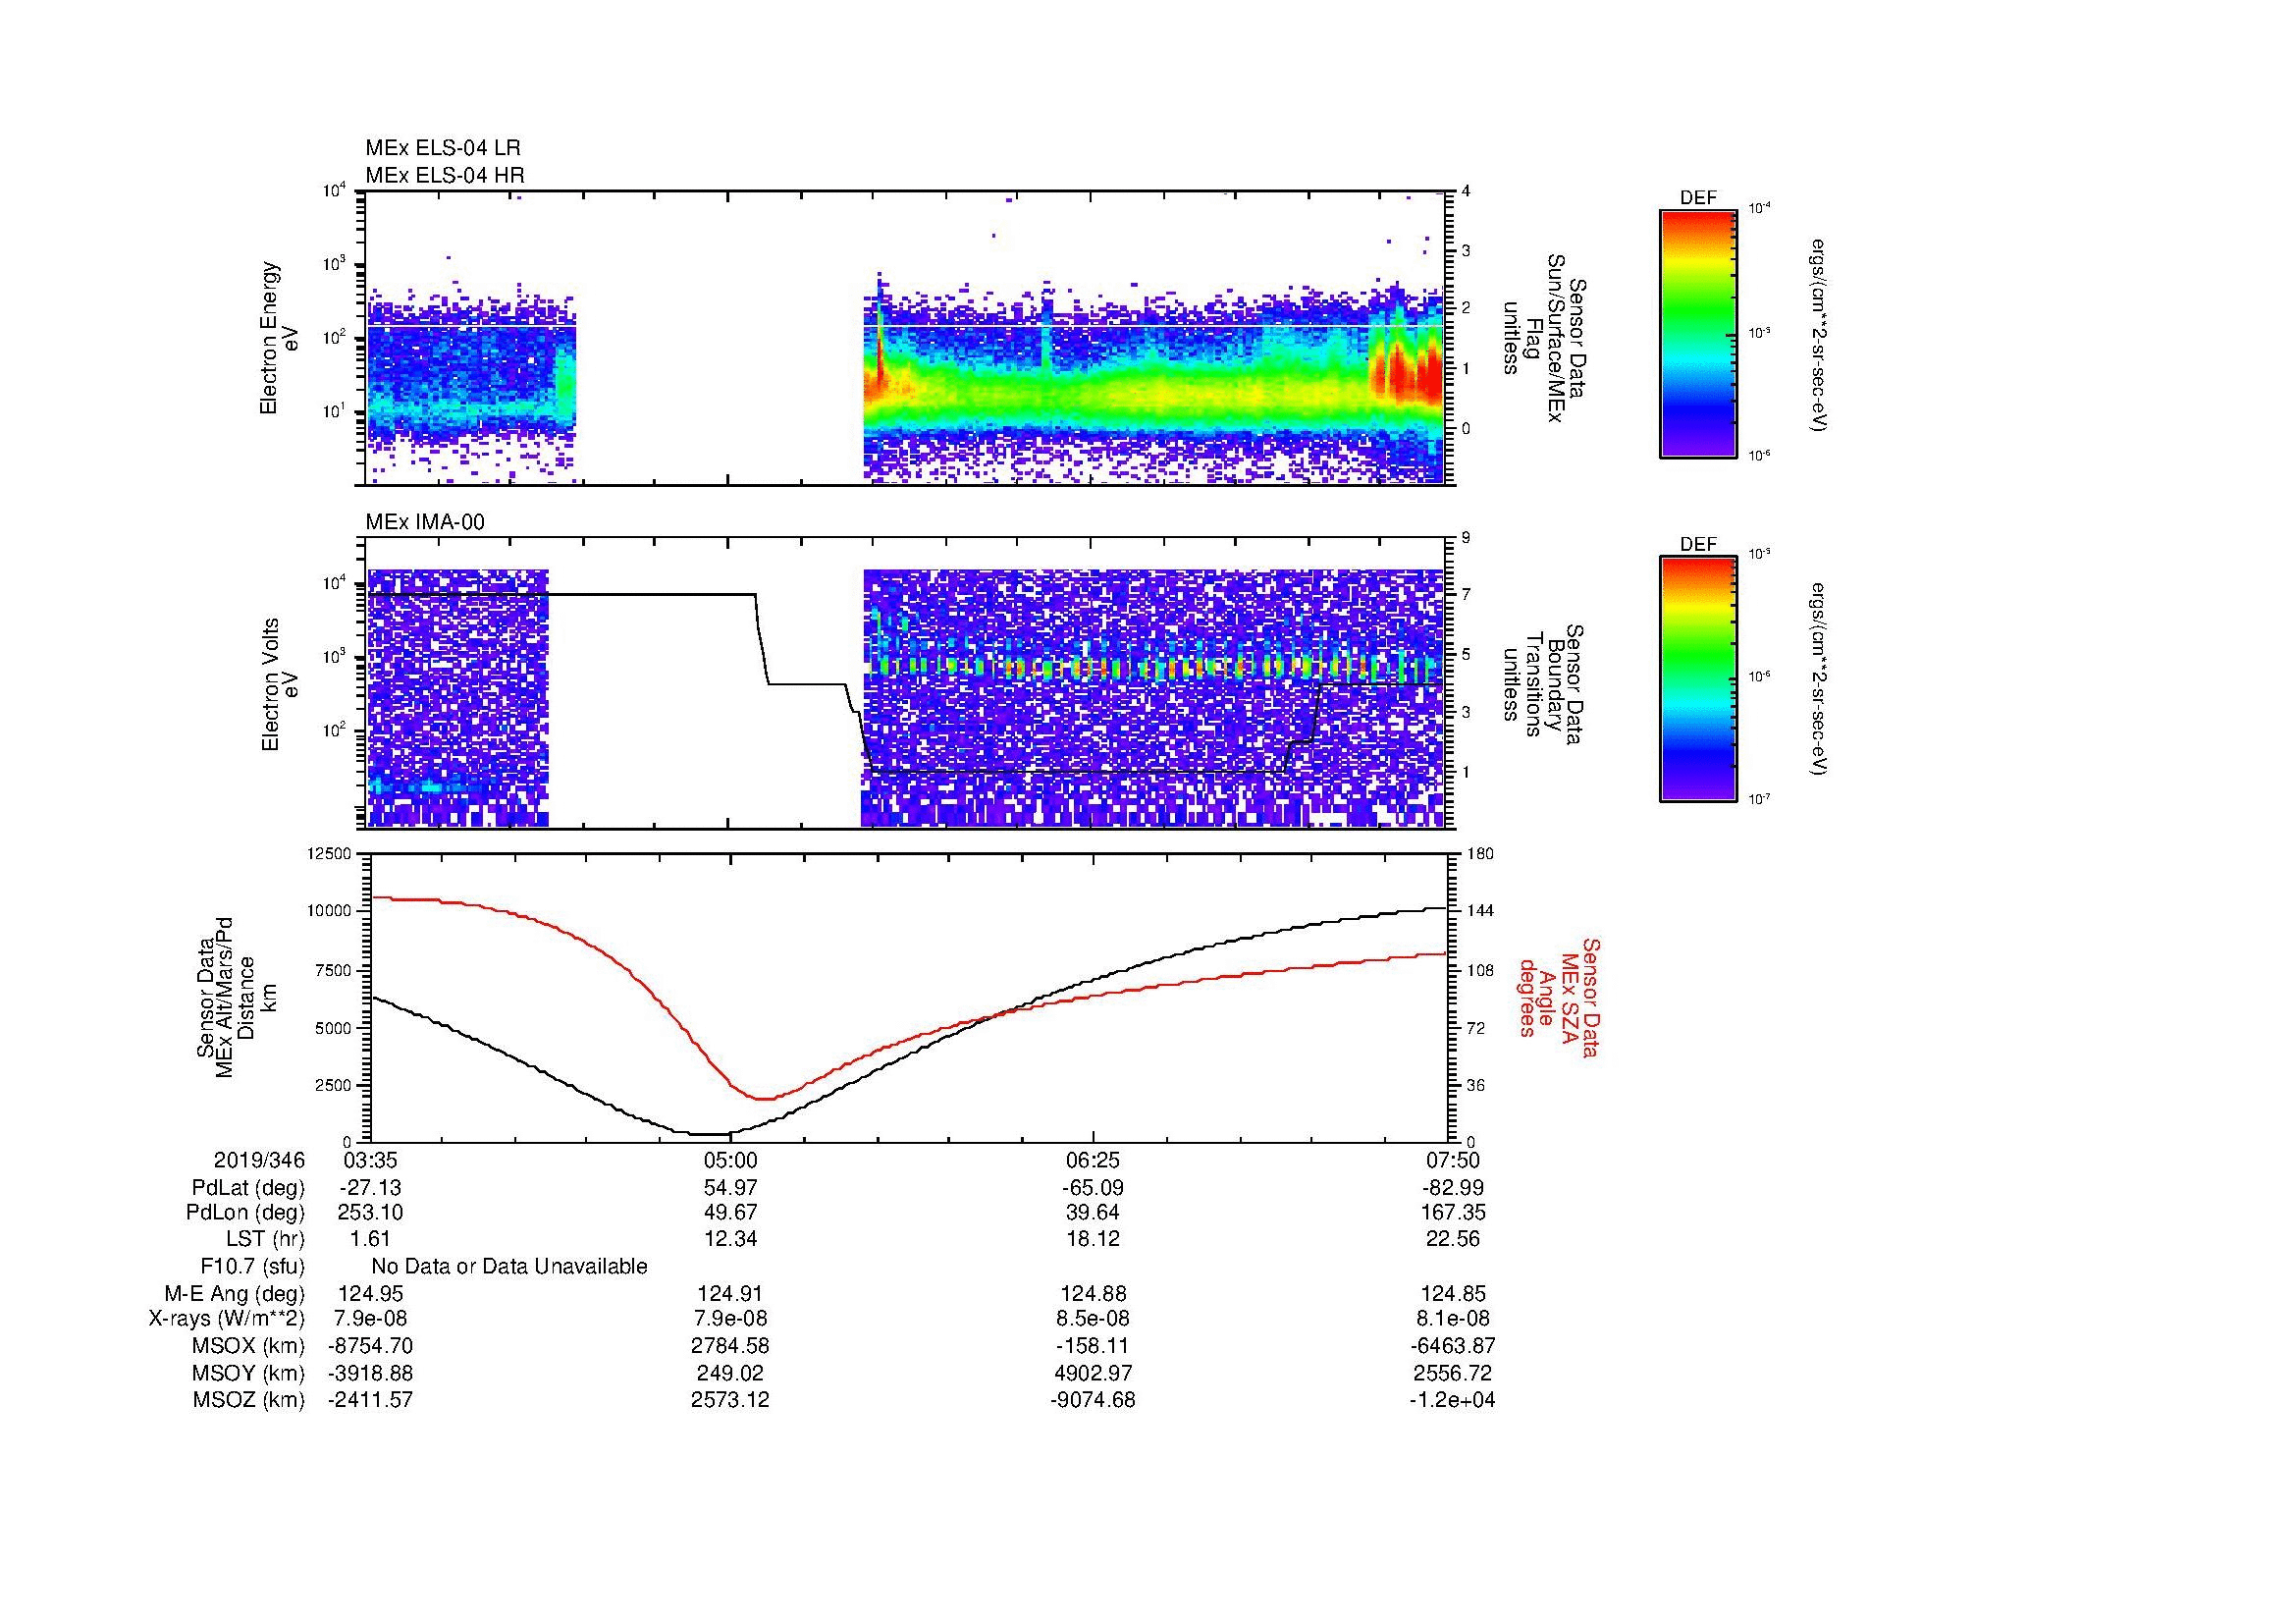This screenshot has height=1623, width=2296.
Task: Click the X-rays (W/m**2) row label
Action: point(227,1319)
